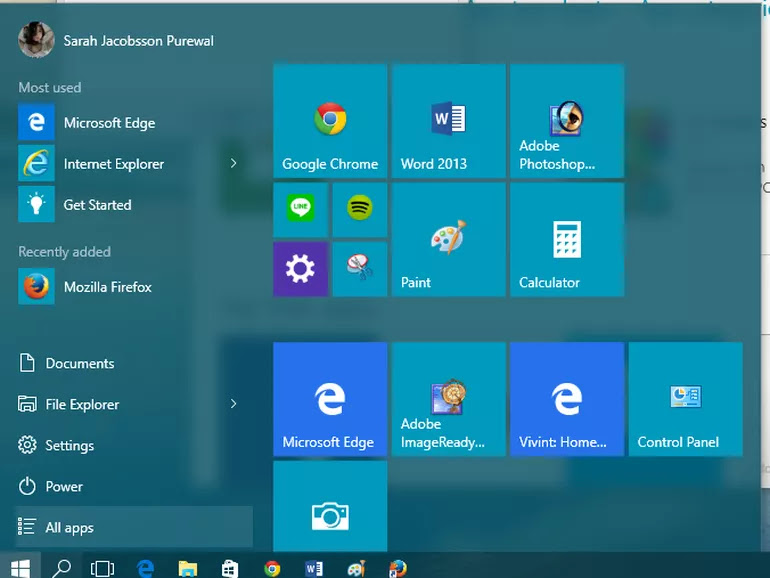
Task: Open Edge from the taskbar
Action: click(145, 569)
